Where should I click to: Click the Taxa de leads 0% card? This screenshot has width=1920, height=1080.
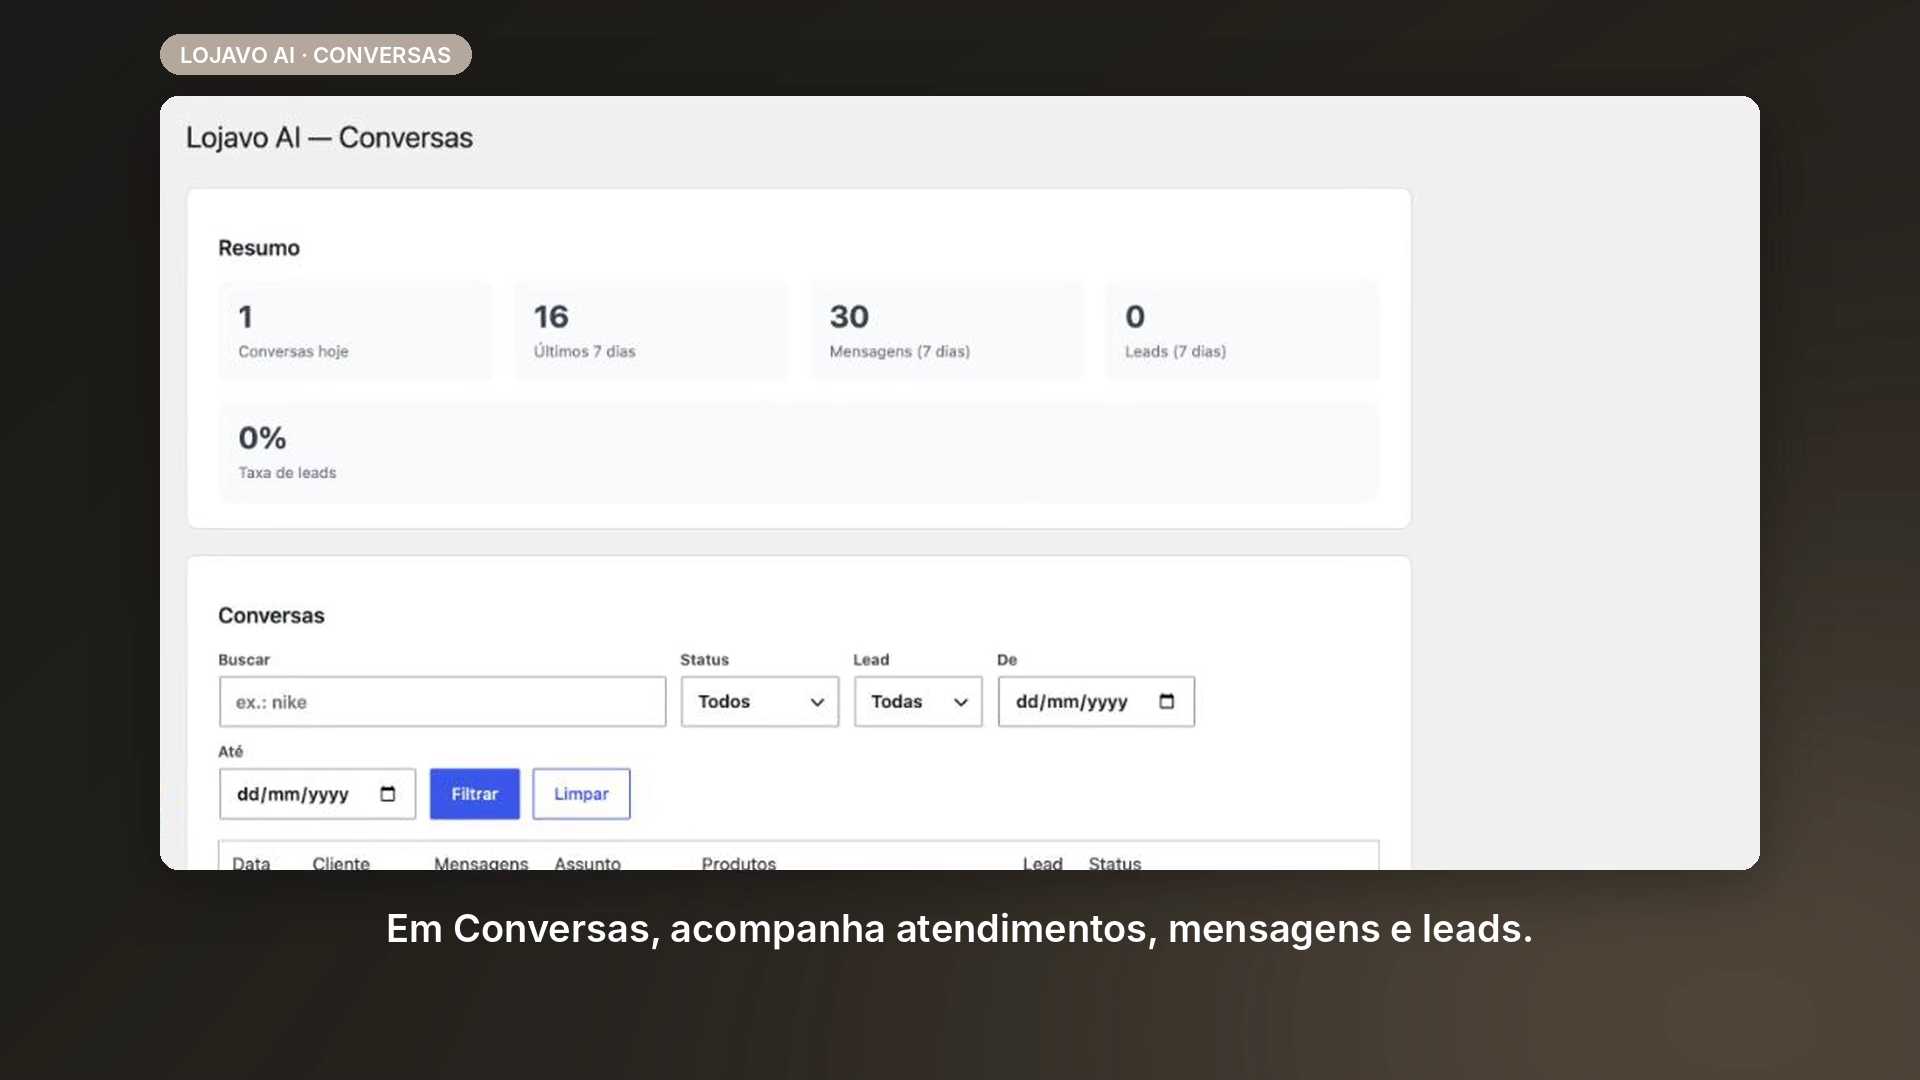798,452
